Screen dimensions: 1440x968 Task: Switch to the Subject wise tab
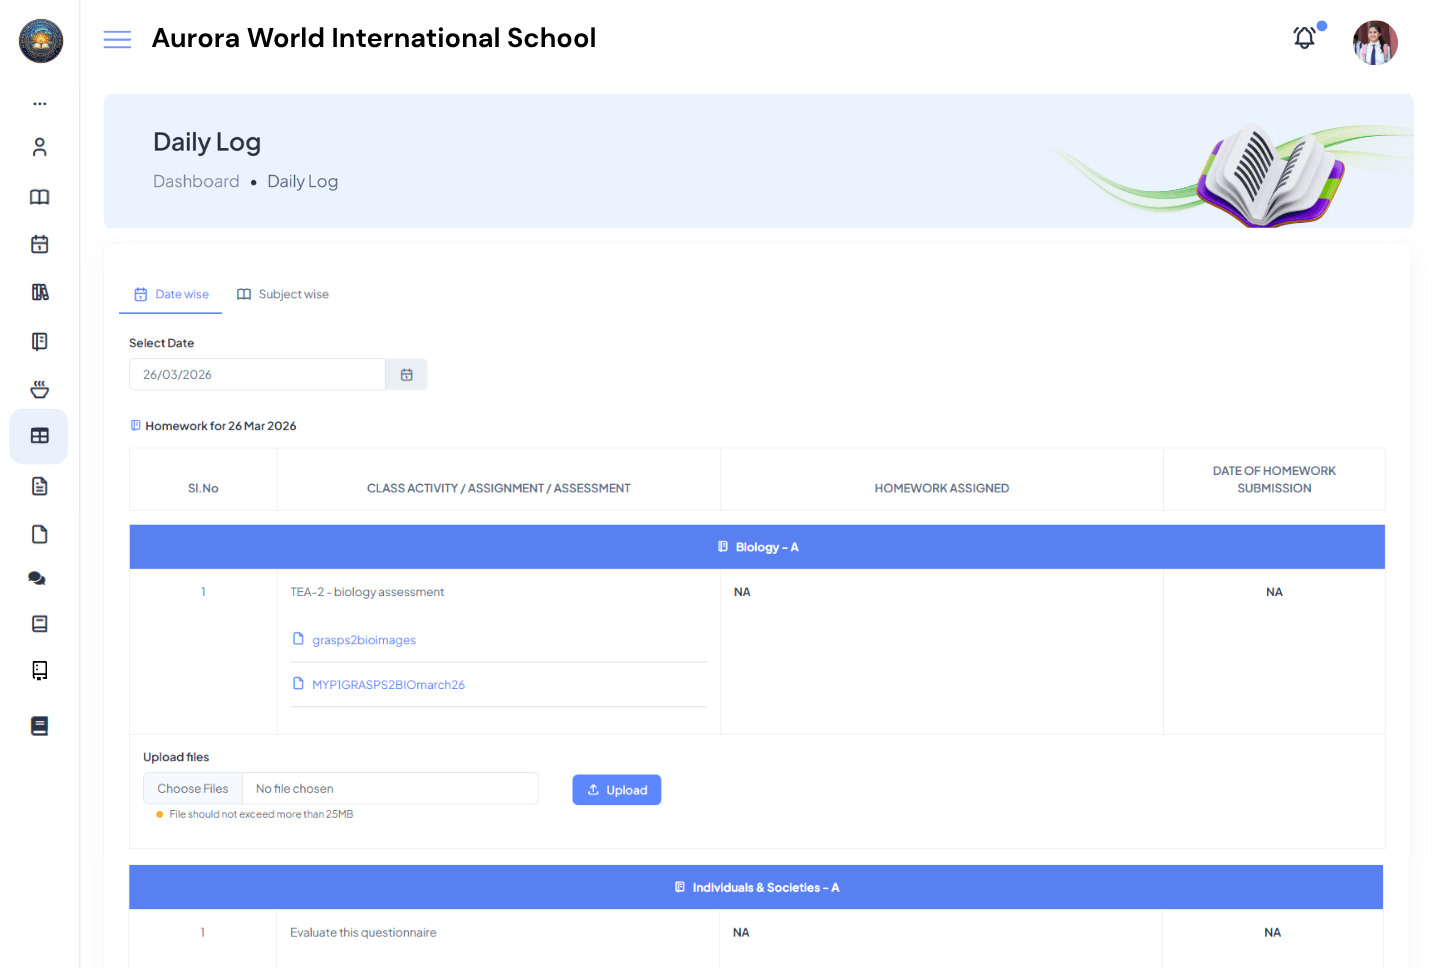(x=283, y=293)
